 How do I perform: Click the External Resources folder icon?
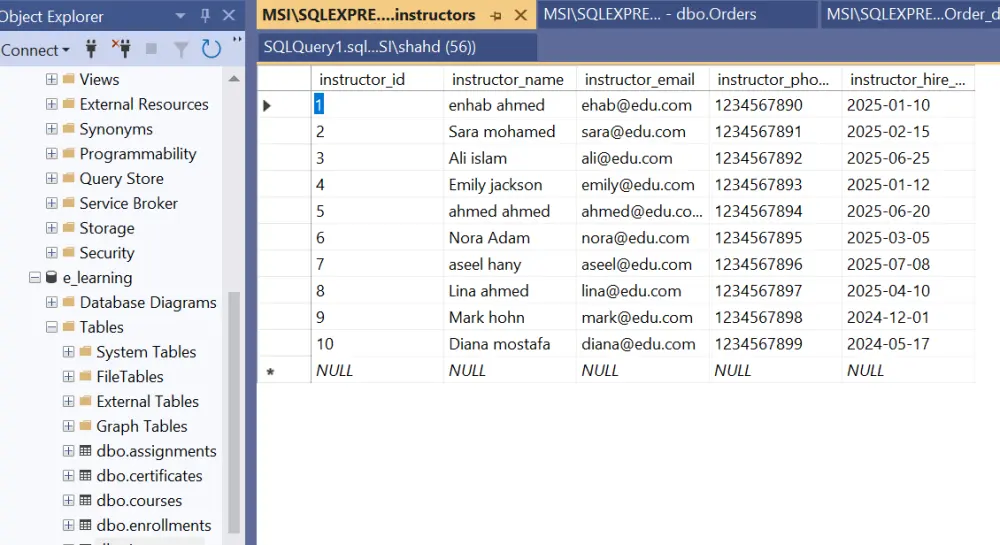point(69,104)
